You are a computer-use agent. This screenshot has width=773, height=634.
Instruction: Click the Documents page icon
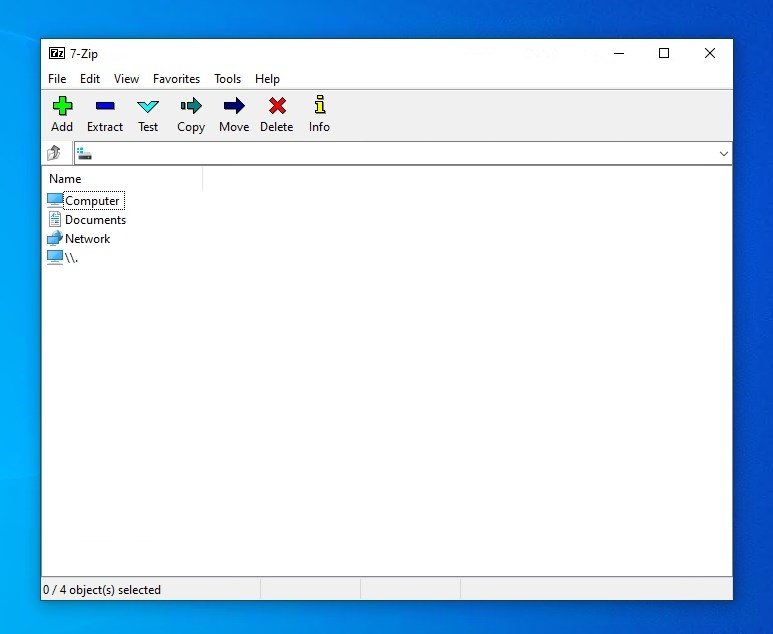point(55,219)
